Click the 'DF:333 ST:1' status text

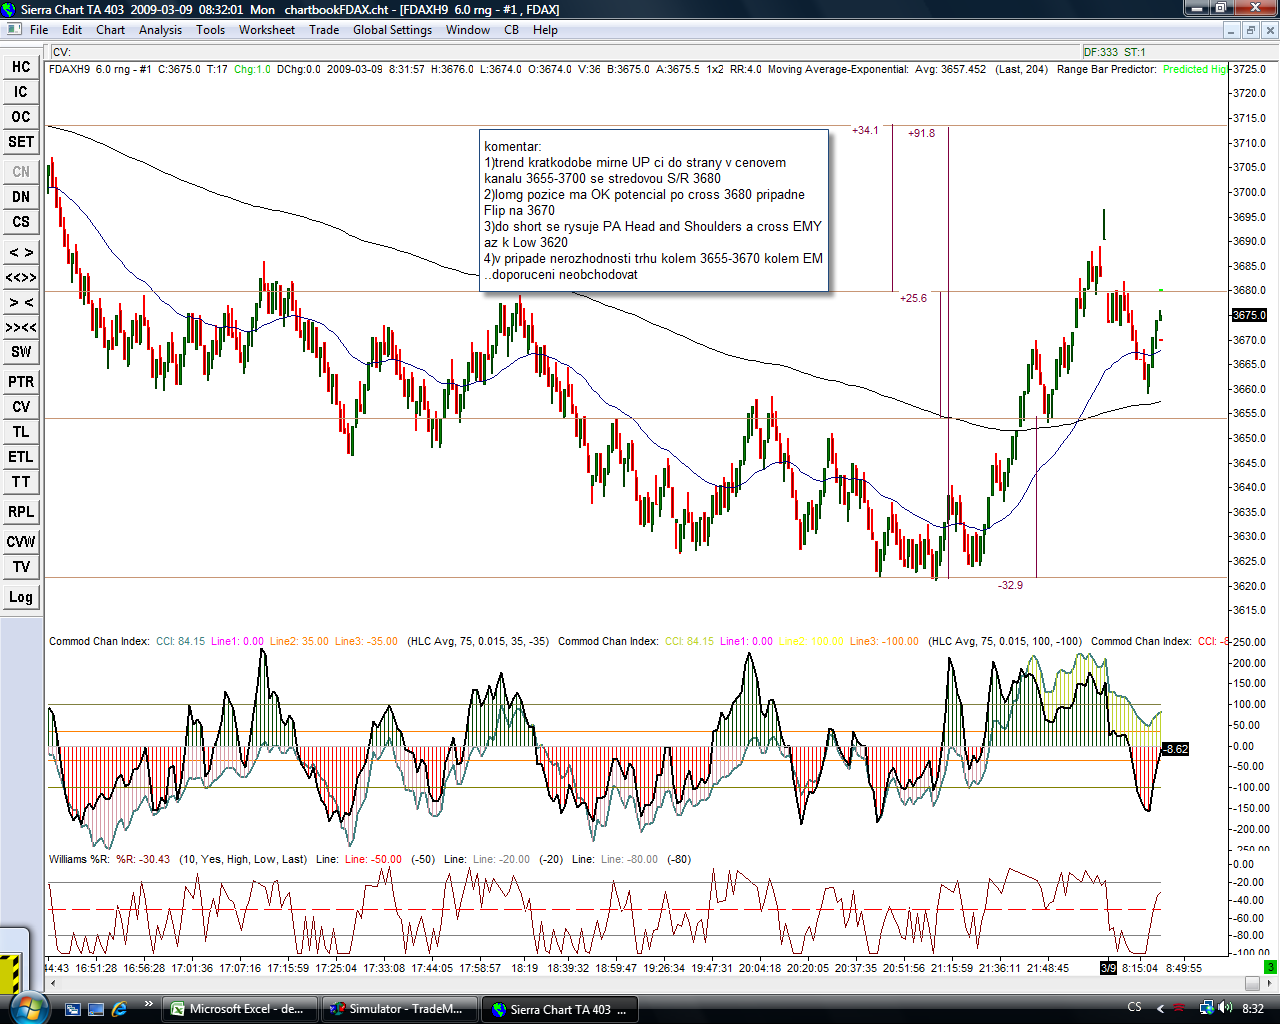1114,52
